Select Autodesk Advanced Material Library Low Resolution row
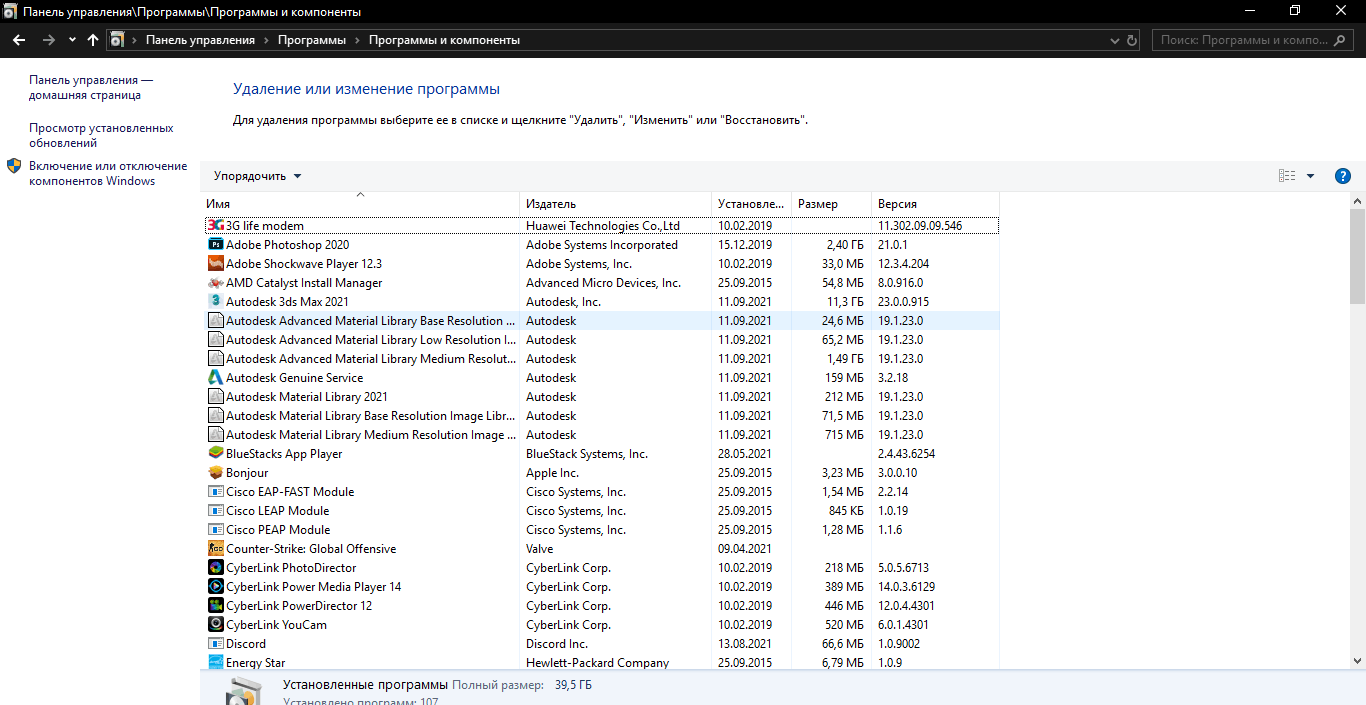The height and width of the screenshot is (705, 1366). (602, 340)
